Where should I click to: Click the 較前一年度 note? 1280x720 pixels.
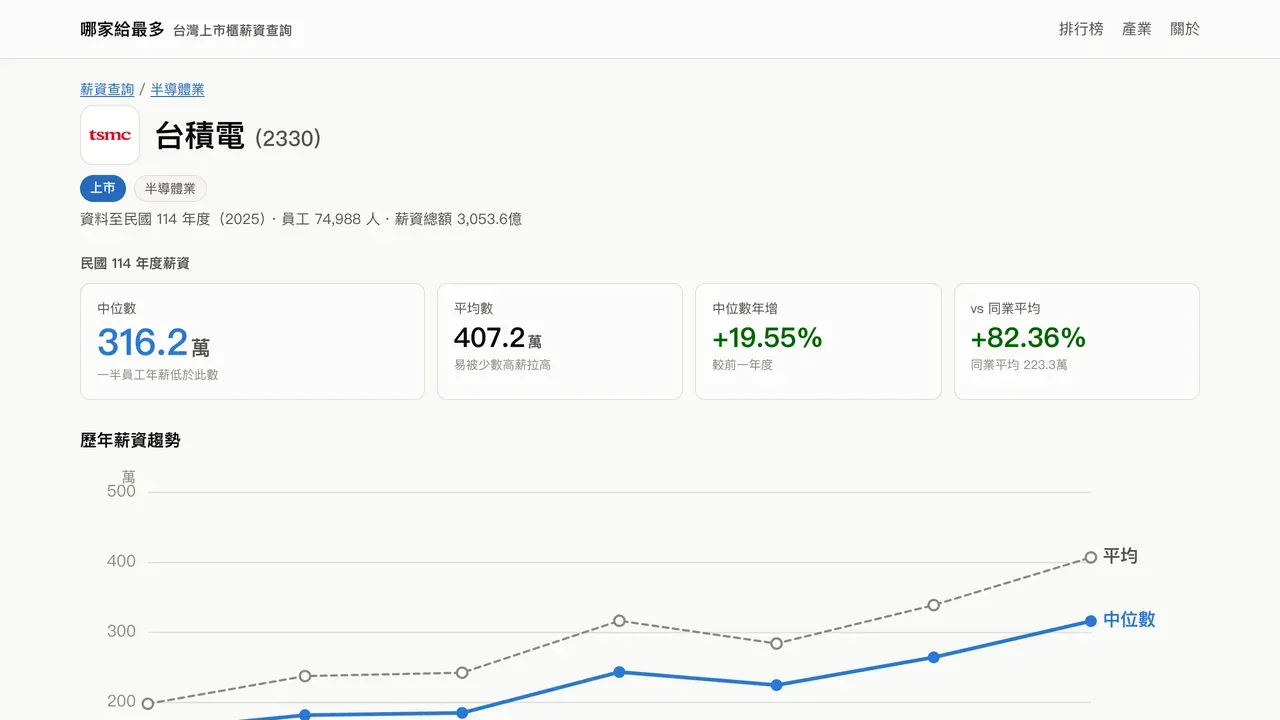[x=743, y=365]
